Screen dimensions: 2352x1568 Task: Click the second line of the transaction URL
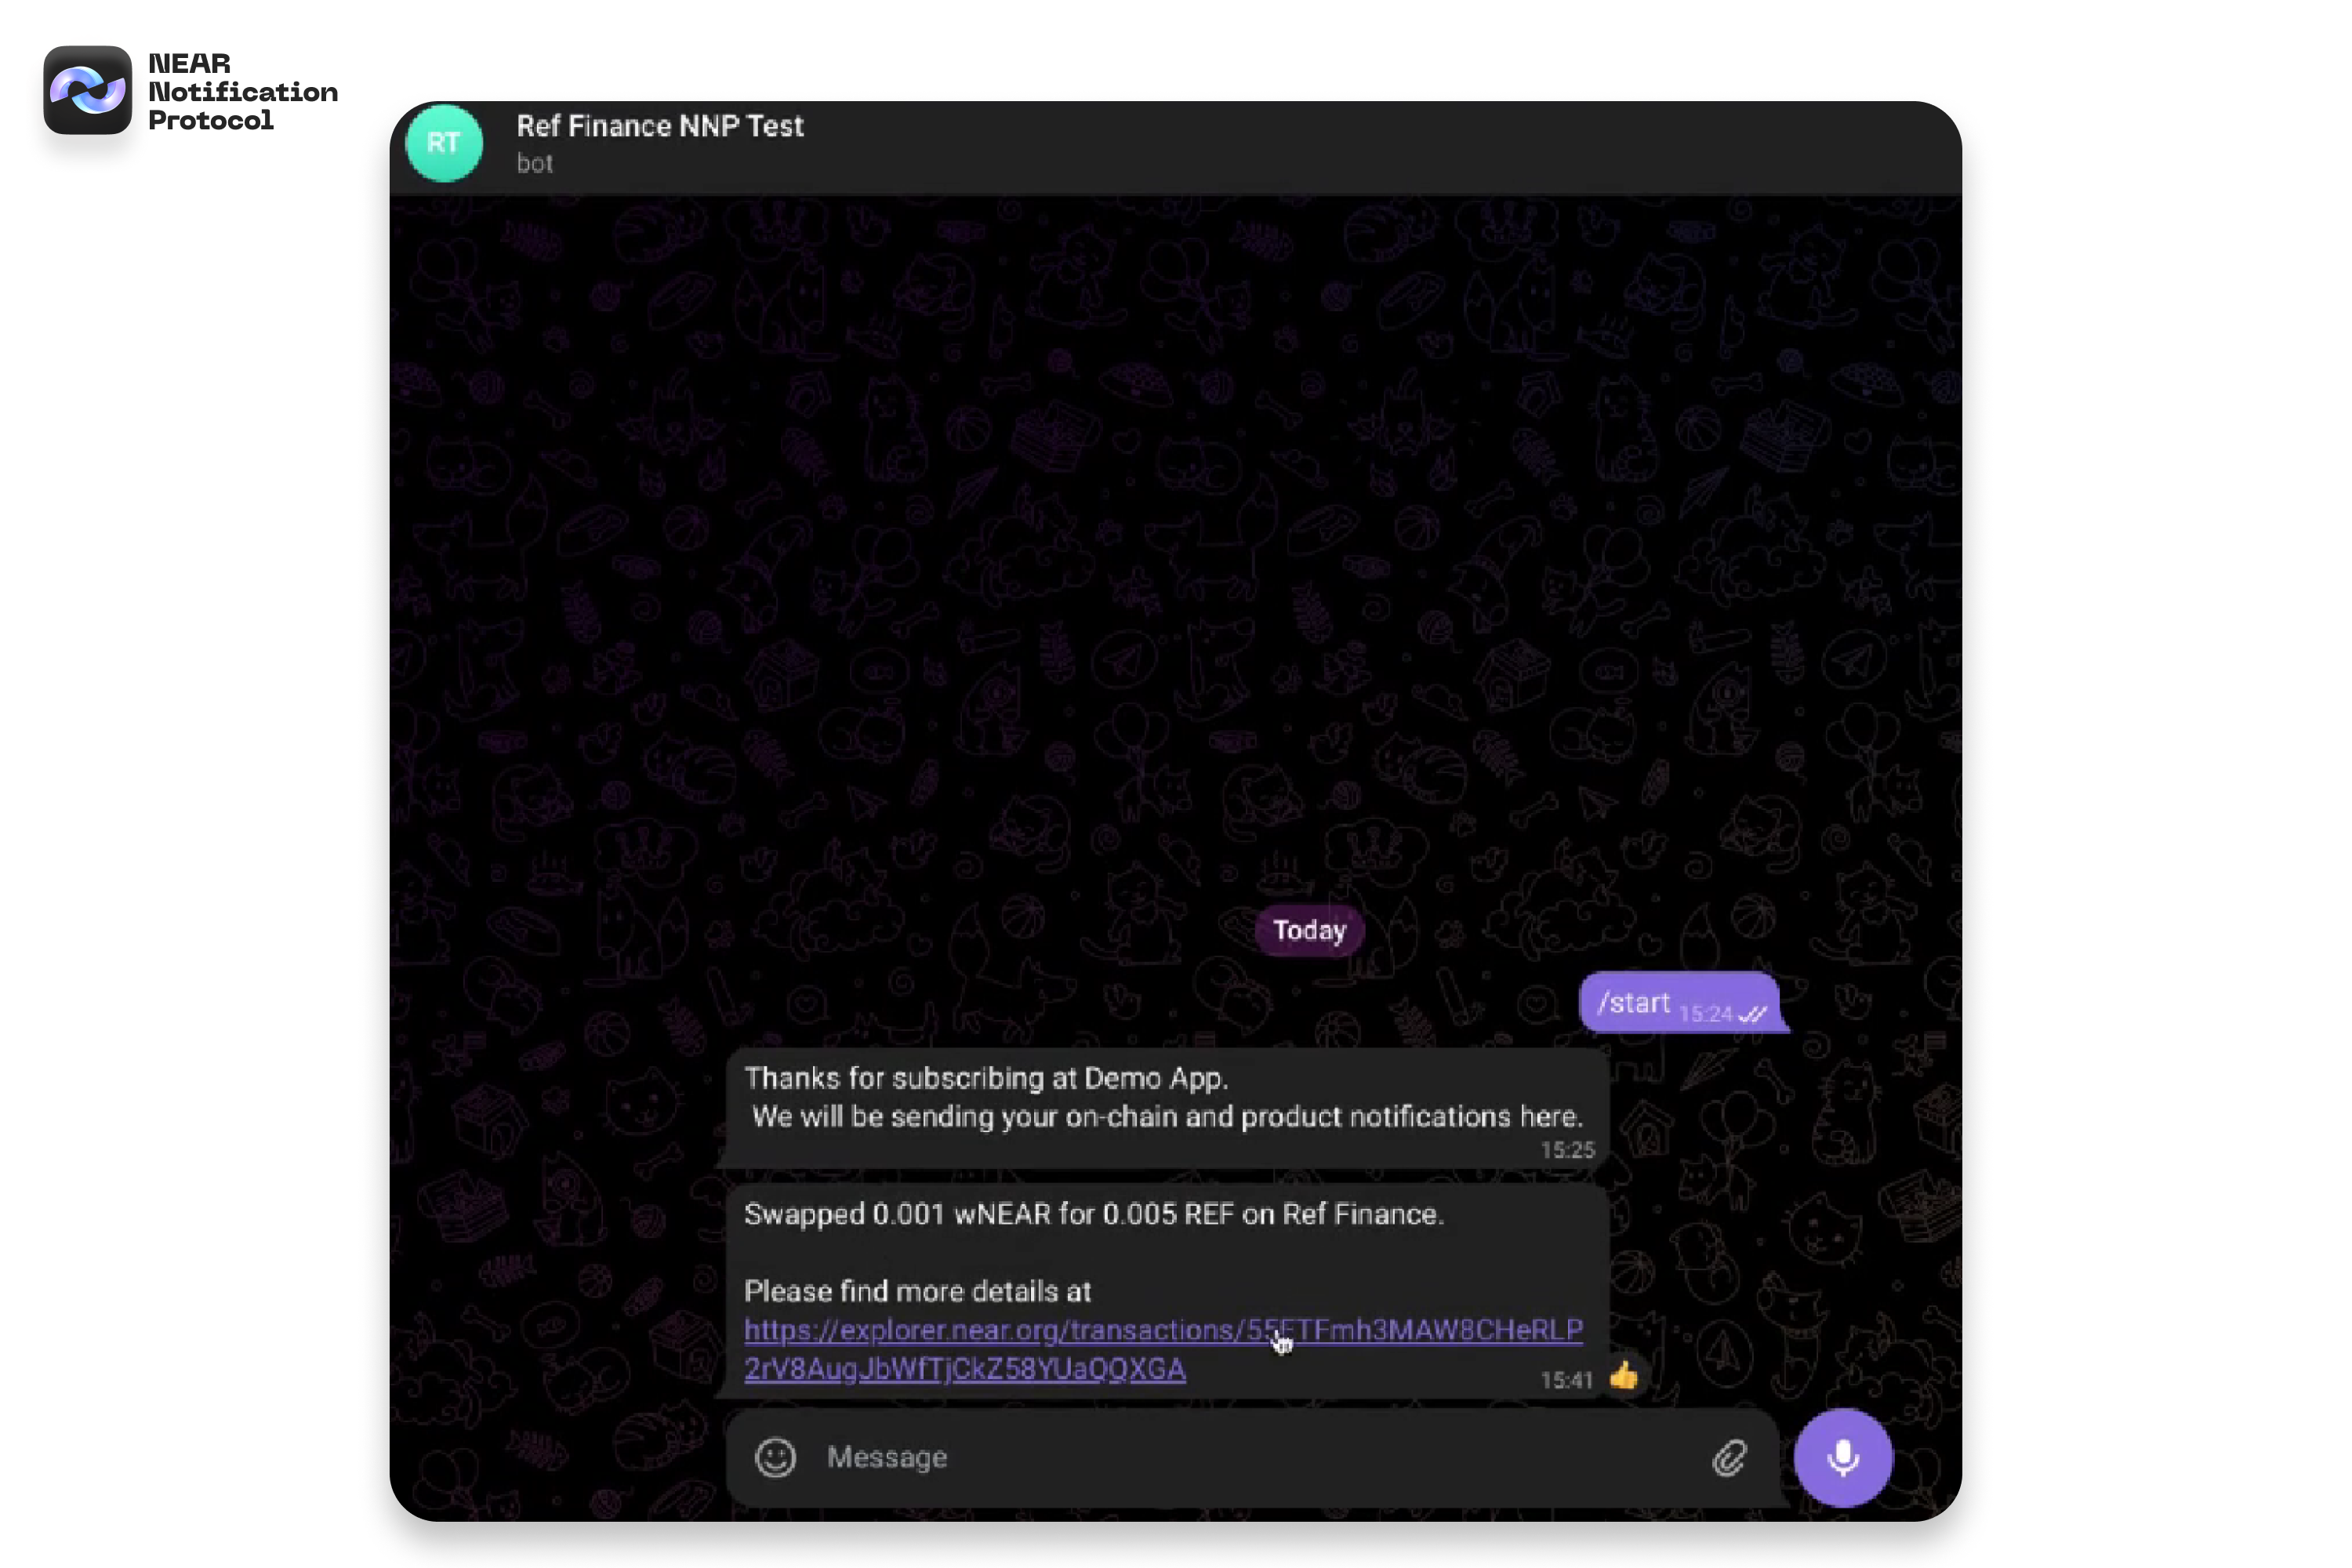pyautogui.click(x=965, y=1369)
